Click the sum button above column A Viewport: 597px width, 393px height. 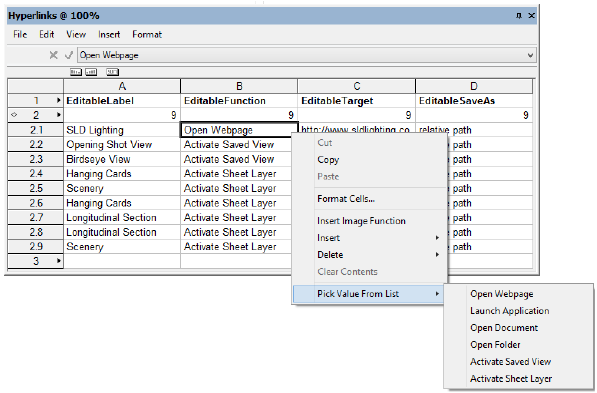[112, 72]
